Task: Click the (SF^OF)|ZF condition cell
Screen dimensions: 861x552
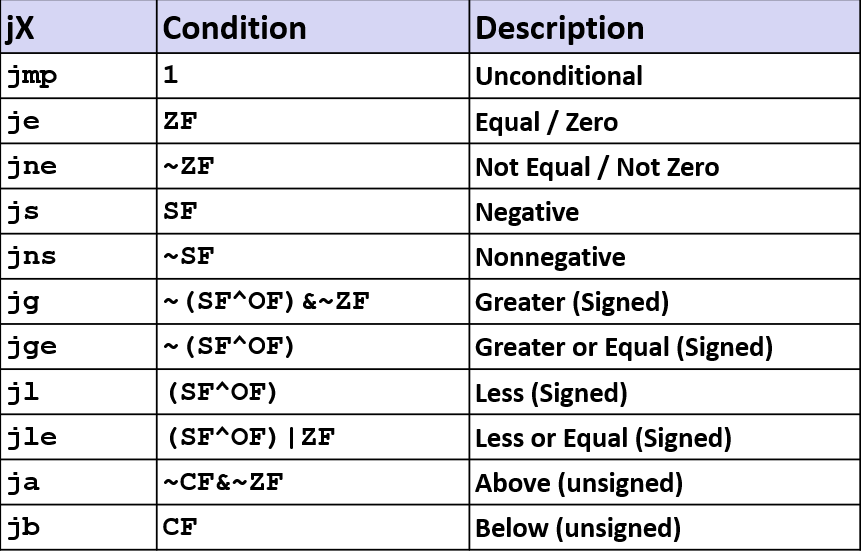Action: (x=250, y=438)
